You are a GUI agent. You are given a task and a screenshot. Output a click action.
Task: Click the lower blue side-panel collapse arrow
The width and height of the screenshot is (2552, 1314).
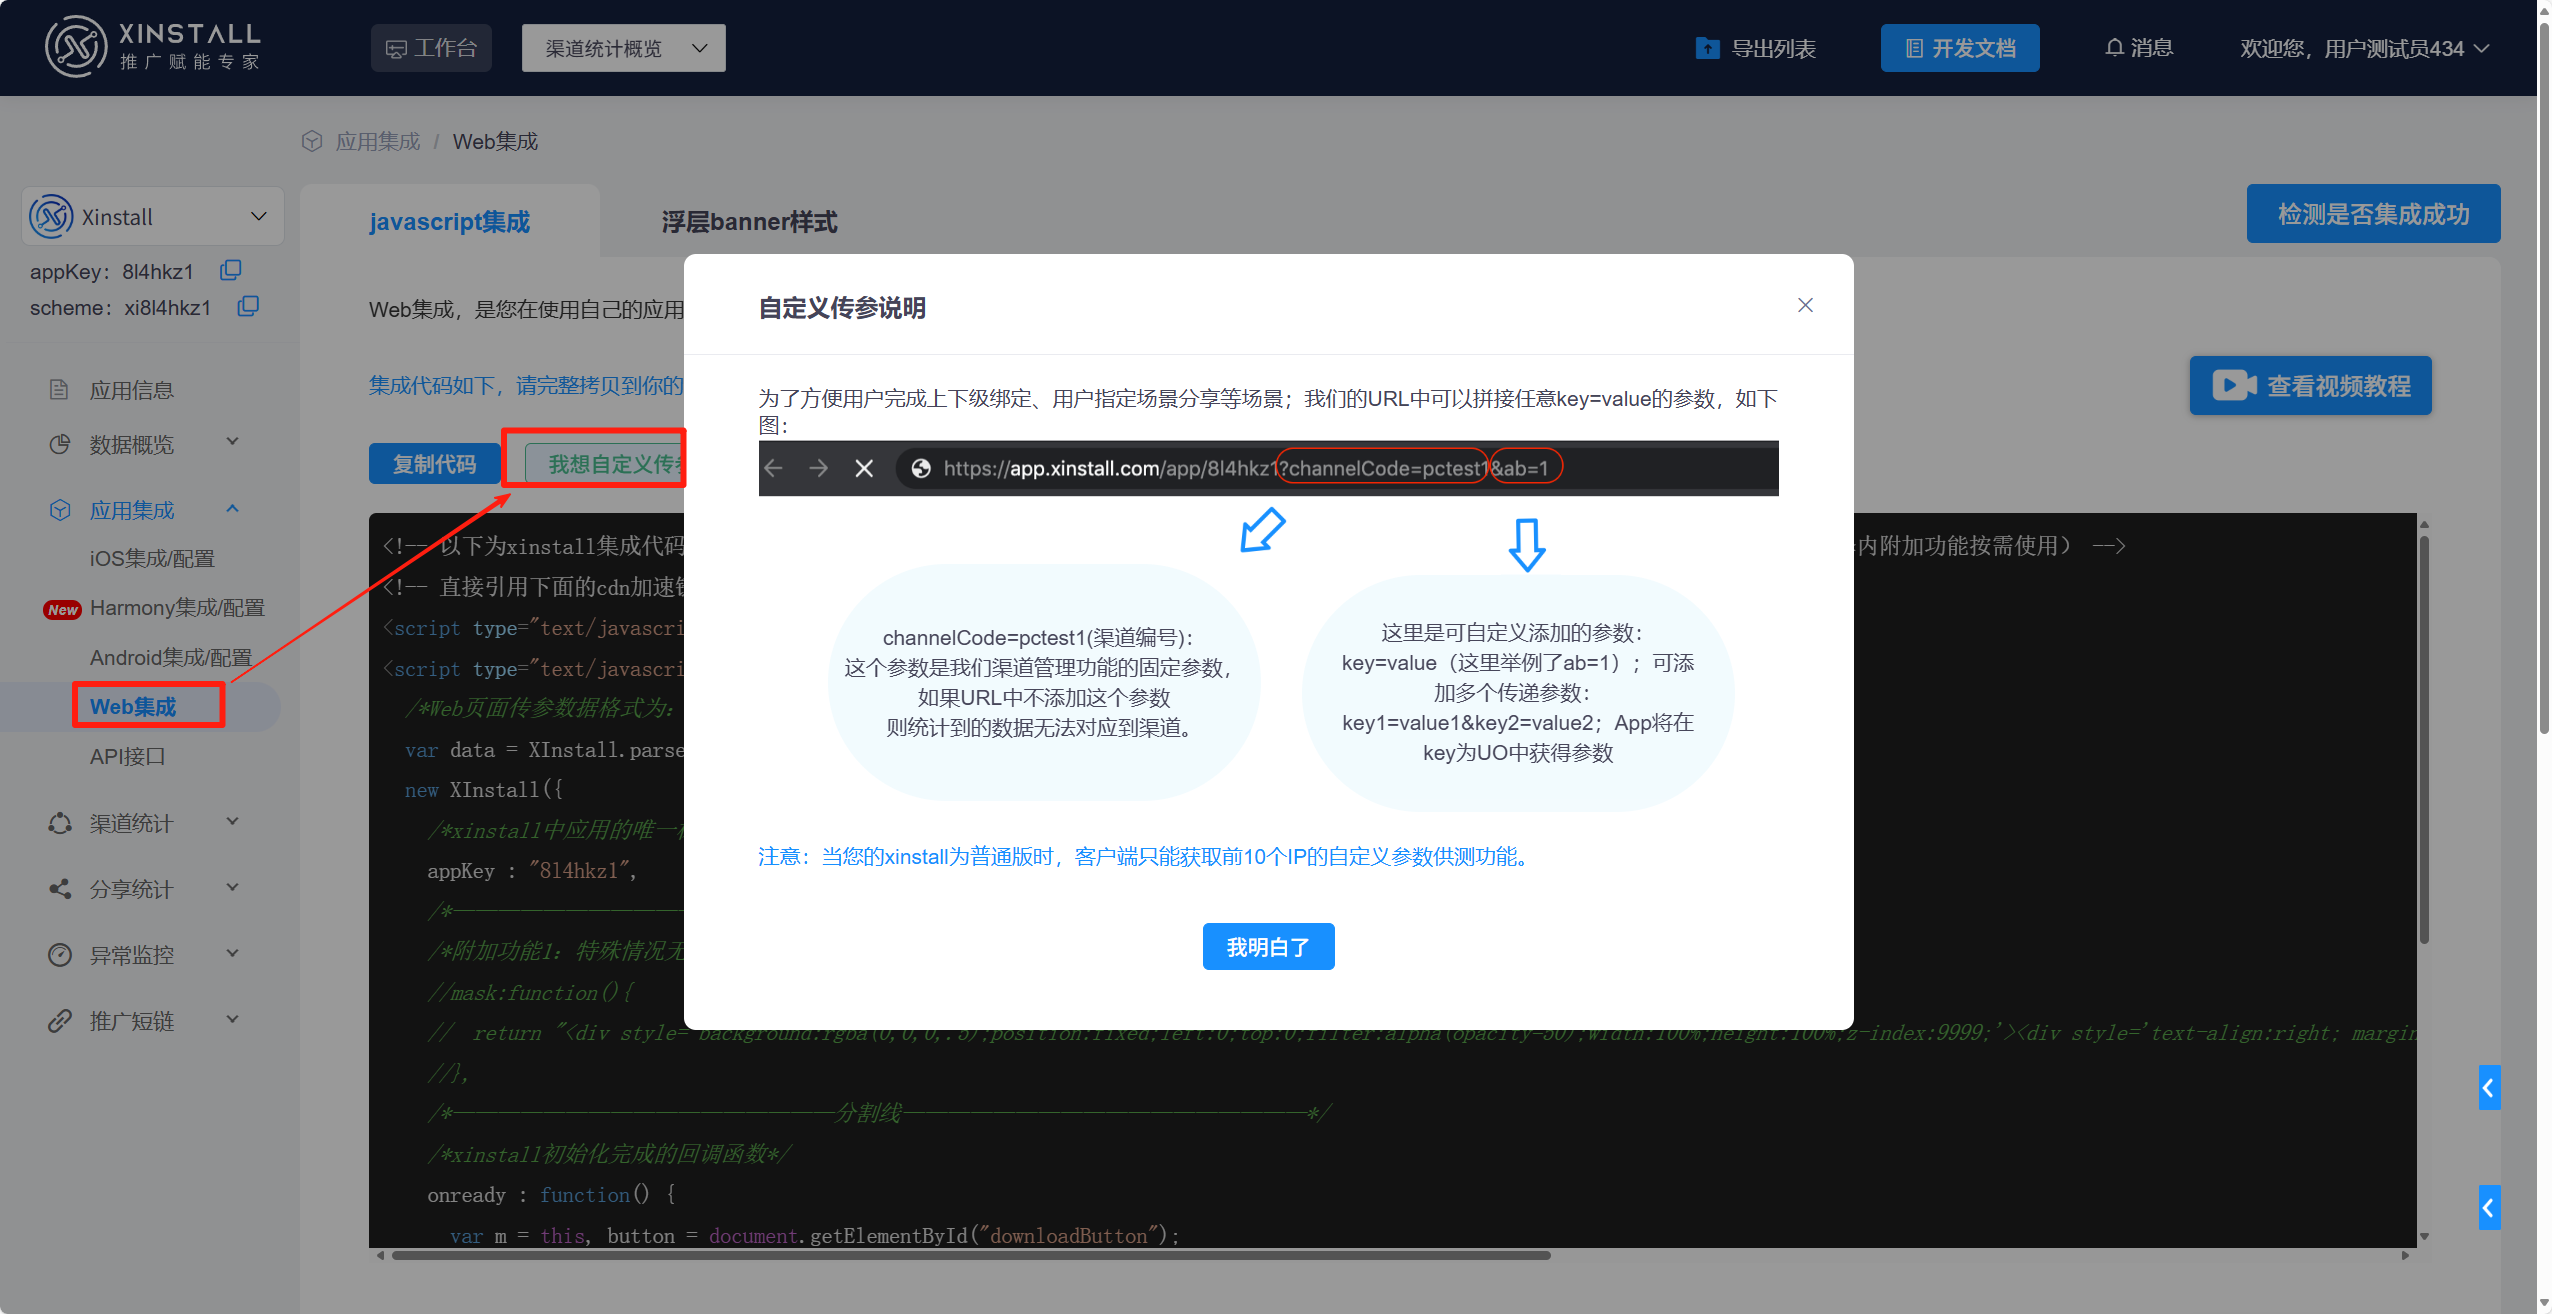point(2489,1207)
